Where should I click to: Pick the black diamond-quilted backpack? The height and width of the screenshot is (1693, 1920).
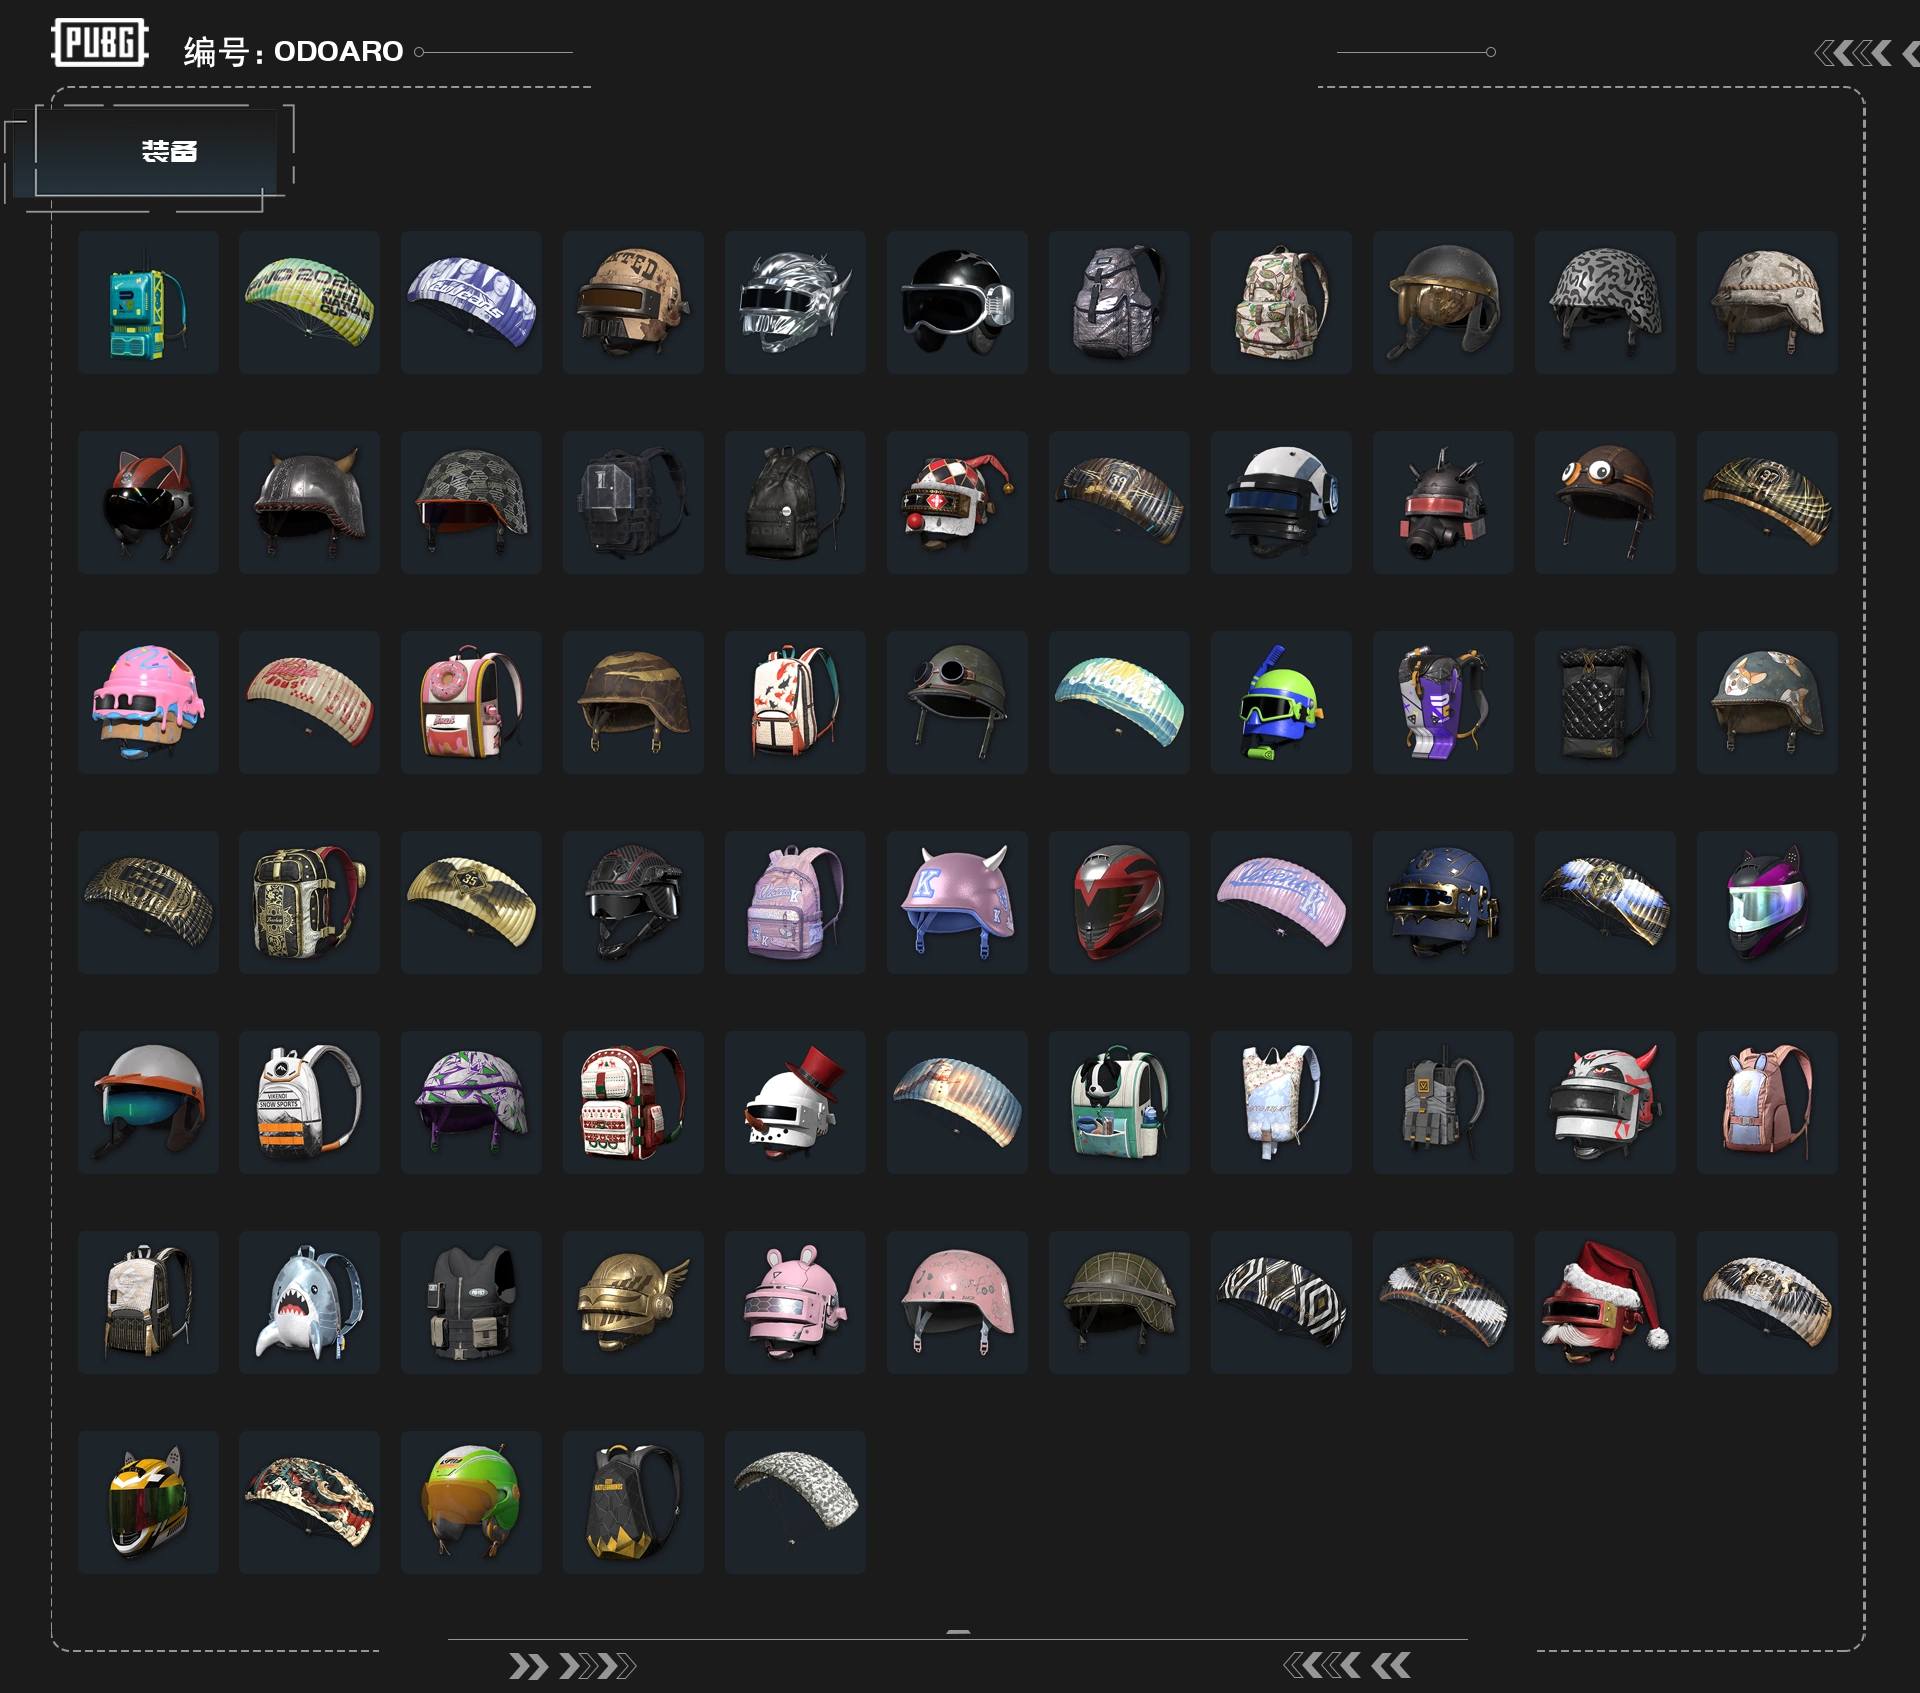click(1606, 702)
